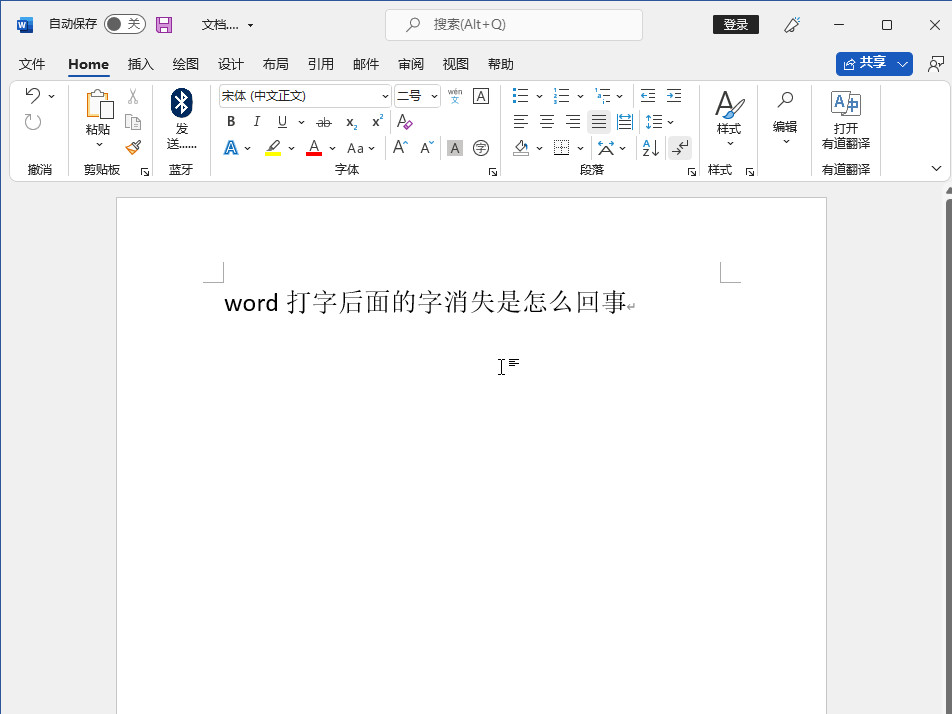
Task: Click the pen and sparkle icon
Action: (792, 24)
